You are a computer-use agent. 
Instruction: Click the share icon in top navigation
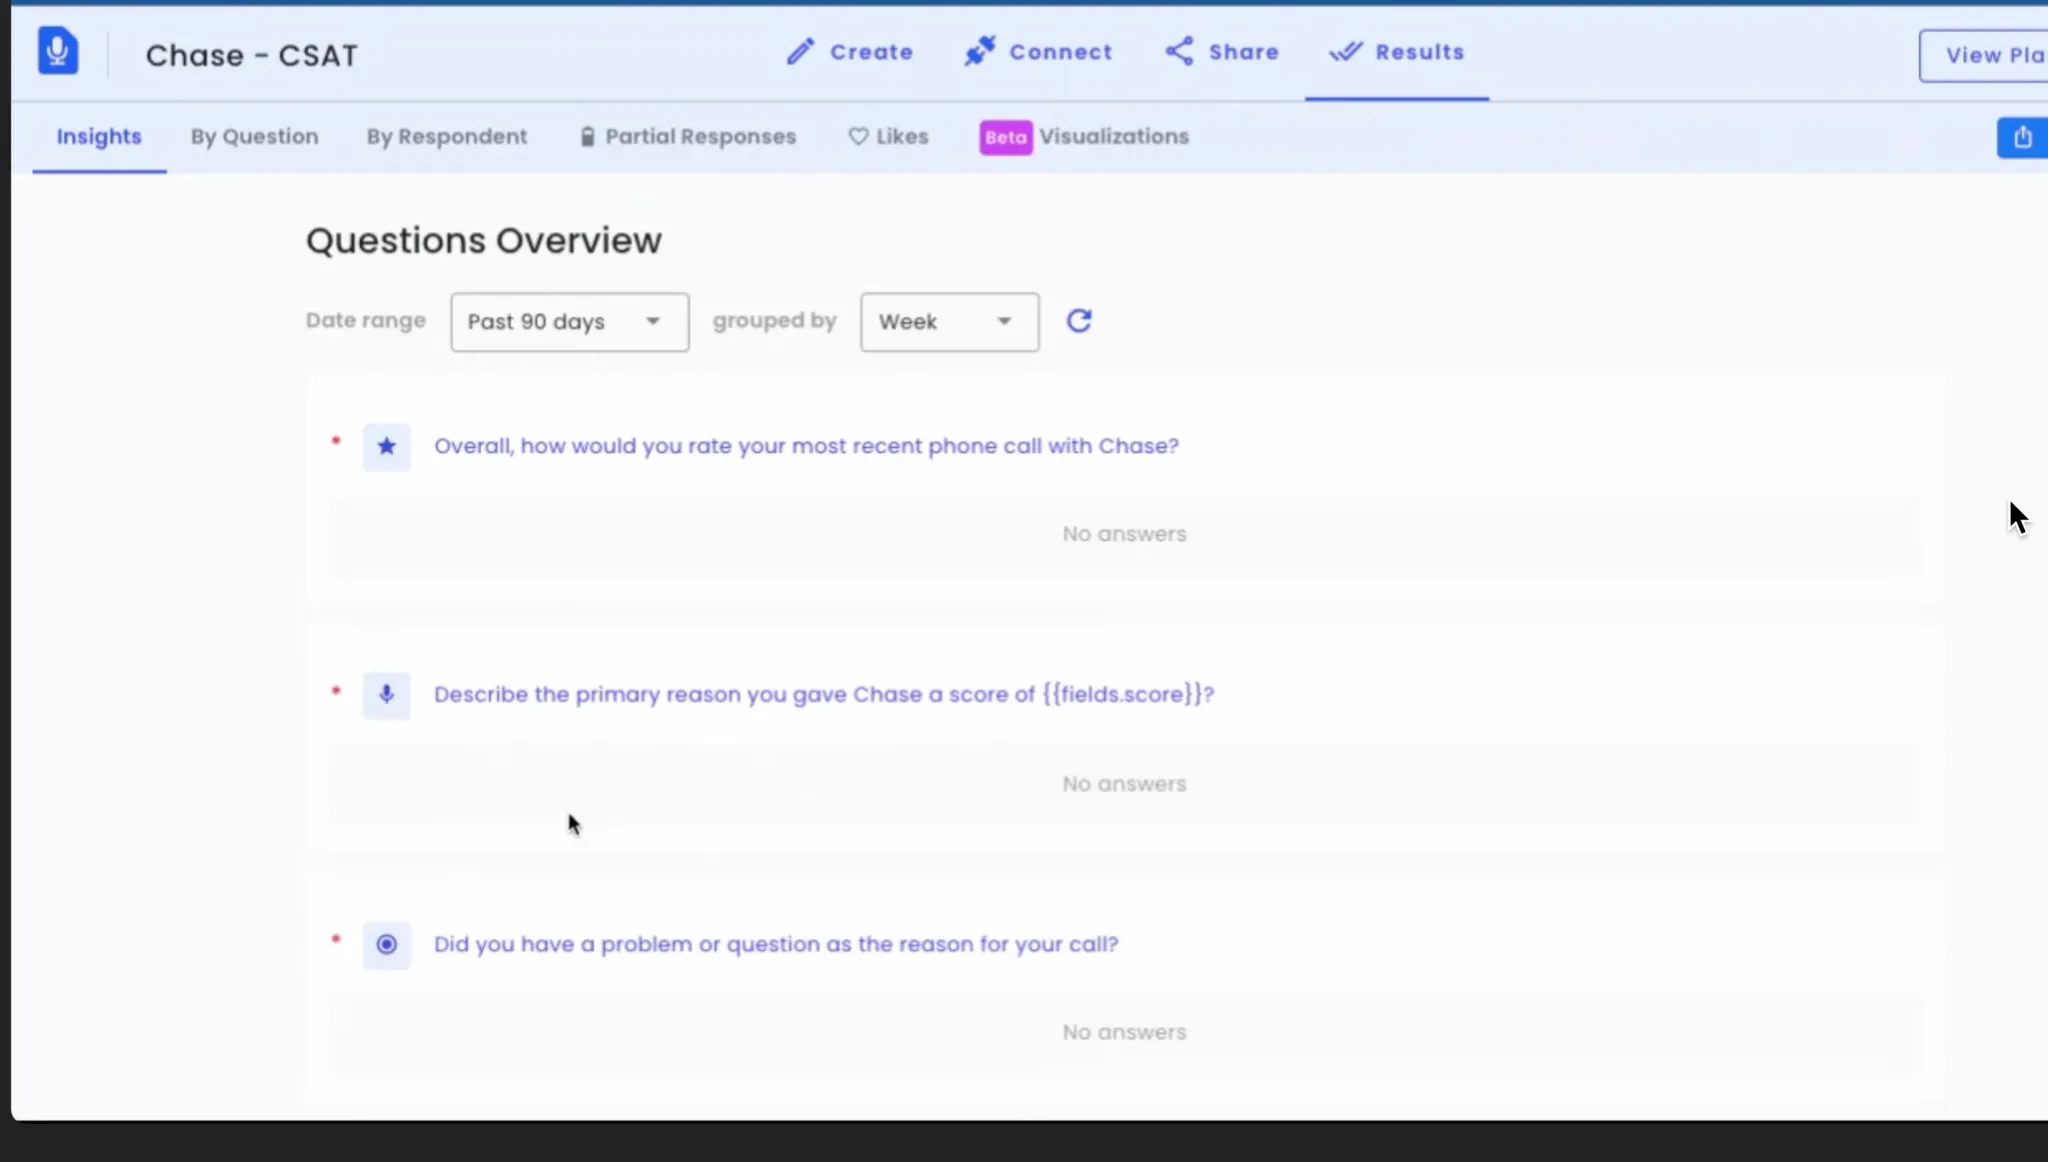tap(1179, 52)
